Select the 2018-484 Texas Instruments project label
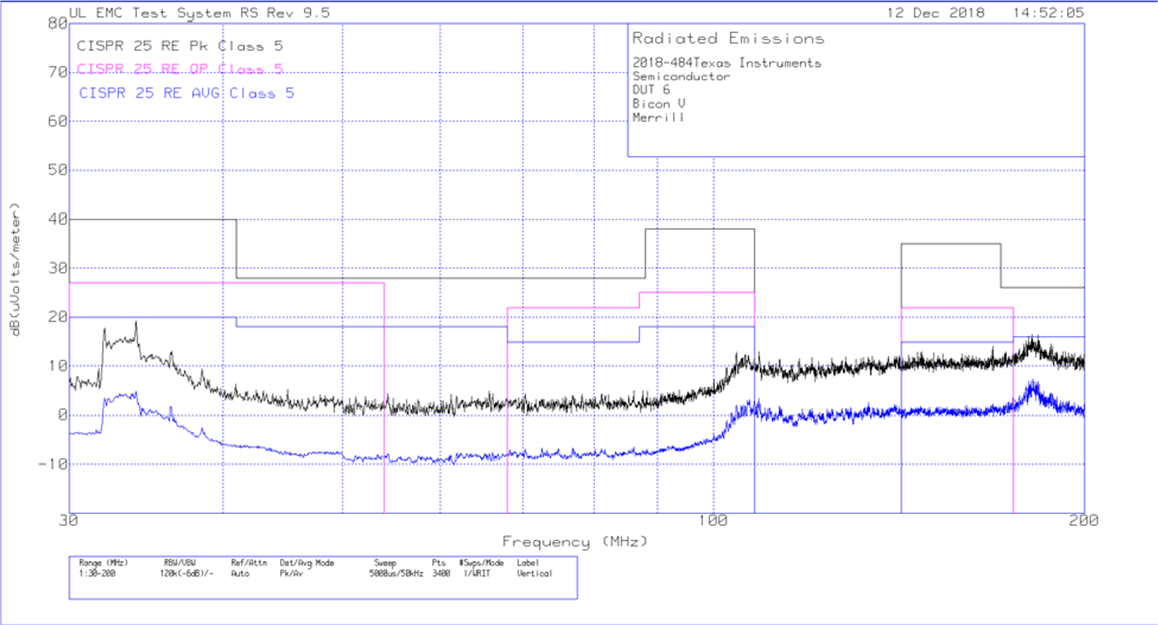The image size is (1158, 625). pyautogui.click(x=725, y=61)
